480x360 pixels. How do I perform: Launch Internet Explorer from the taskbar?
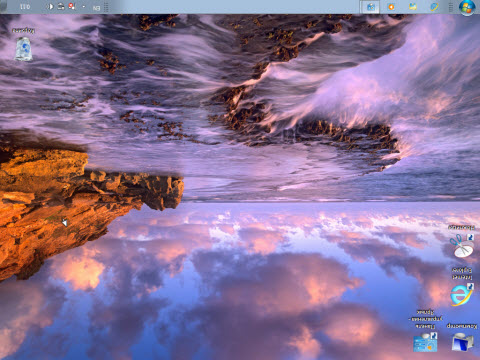pyautogui.click(x=434, y=7)
